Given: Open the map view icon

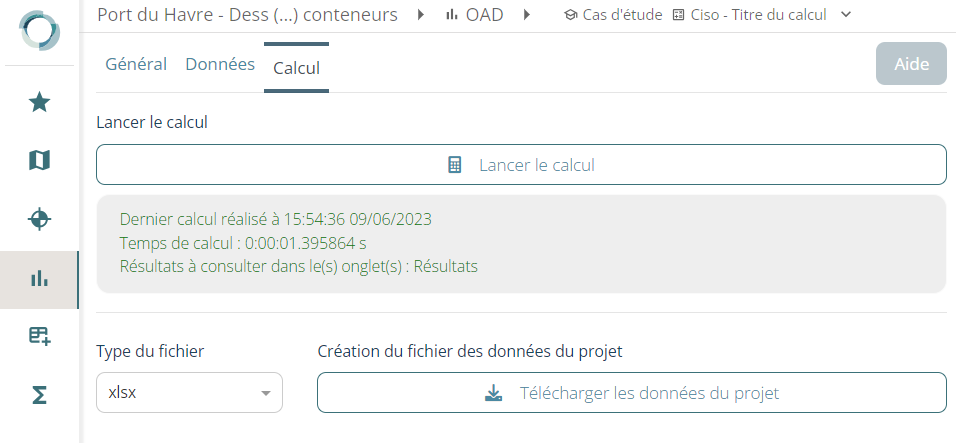Looking at the screenshot, I should (x=39, y=160).
